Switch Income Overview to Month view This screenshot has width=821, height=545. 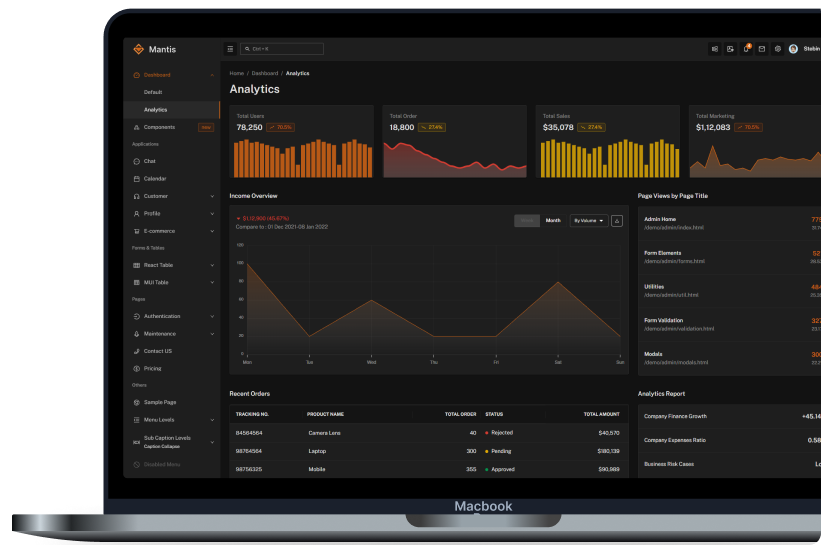click(x=553, y=220)
